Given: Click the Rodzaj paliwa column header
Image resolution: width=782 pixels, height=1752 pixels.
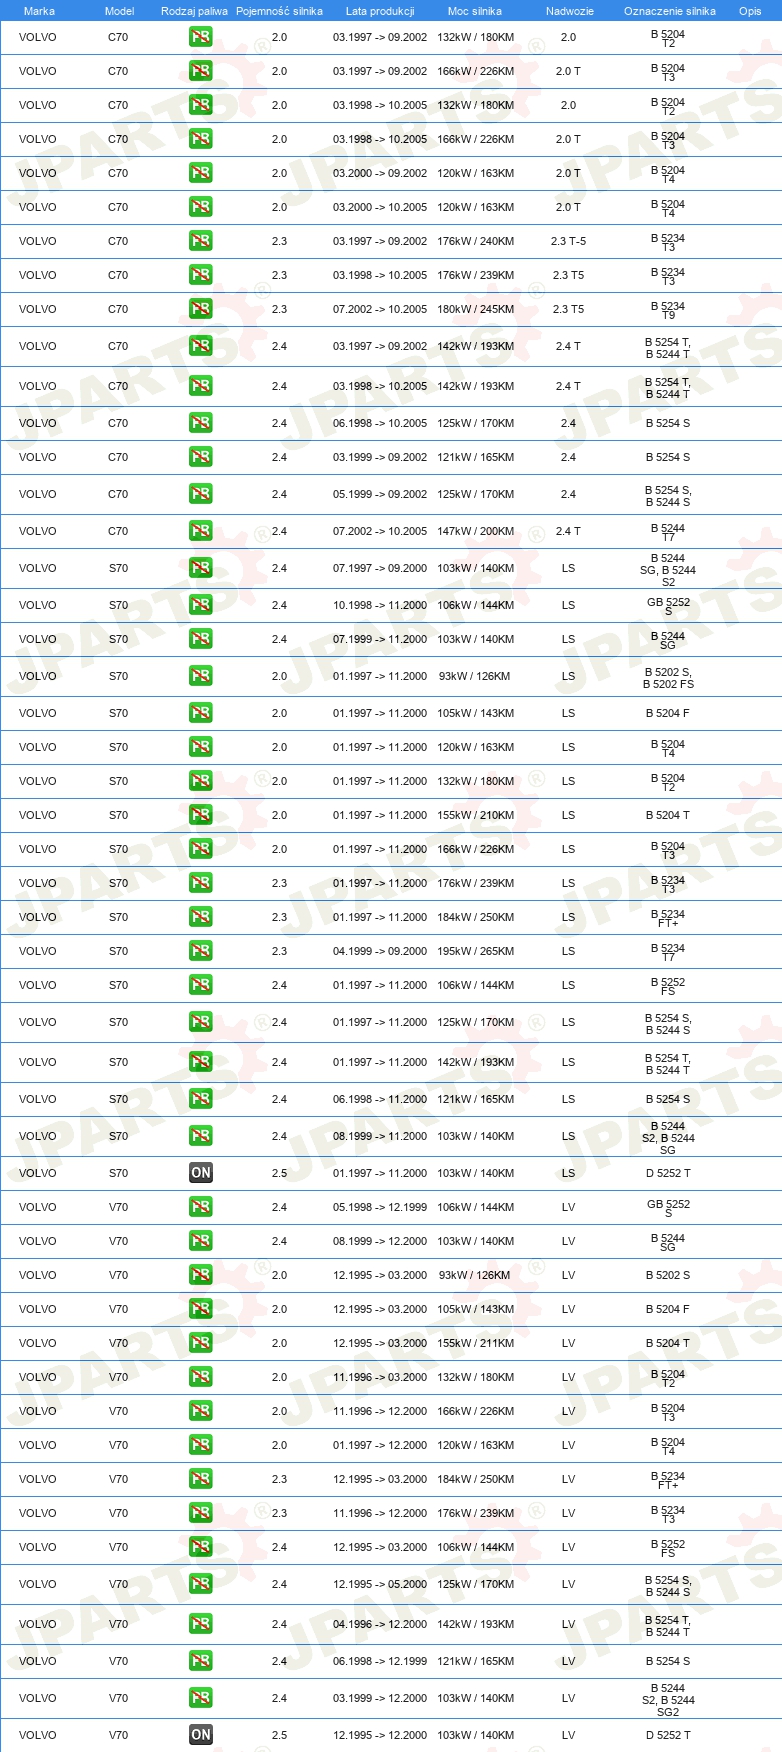Looking at the screenshot, I should coord(194,11).
